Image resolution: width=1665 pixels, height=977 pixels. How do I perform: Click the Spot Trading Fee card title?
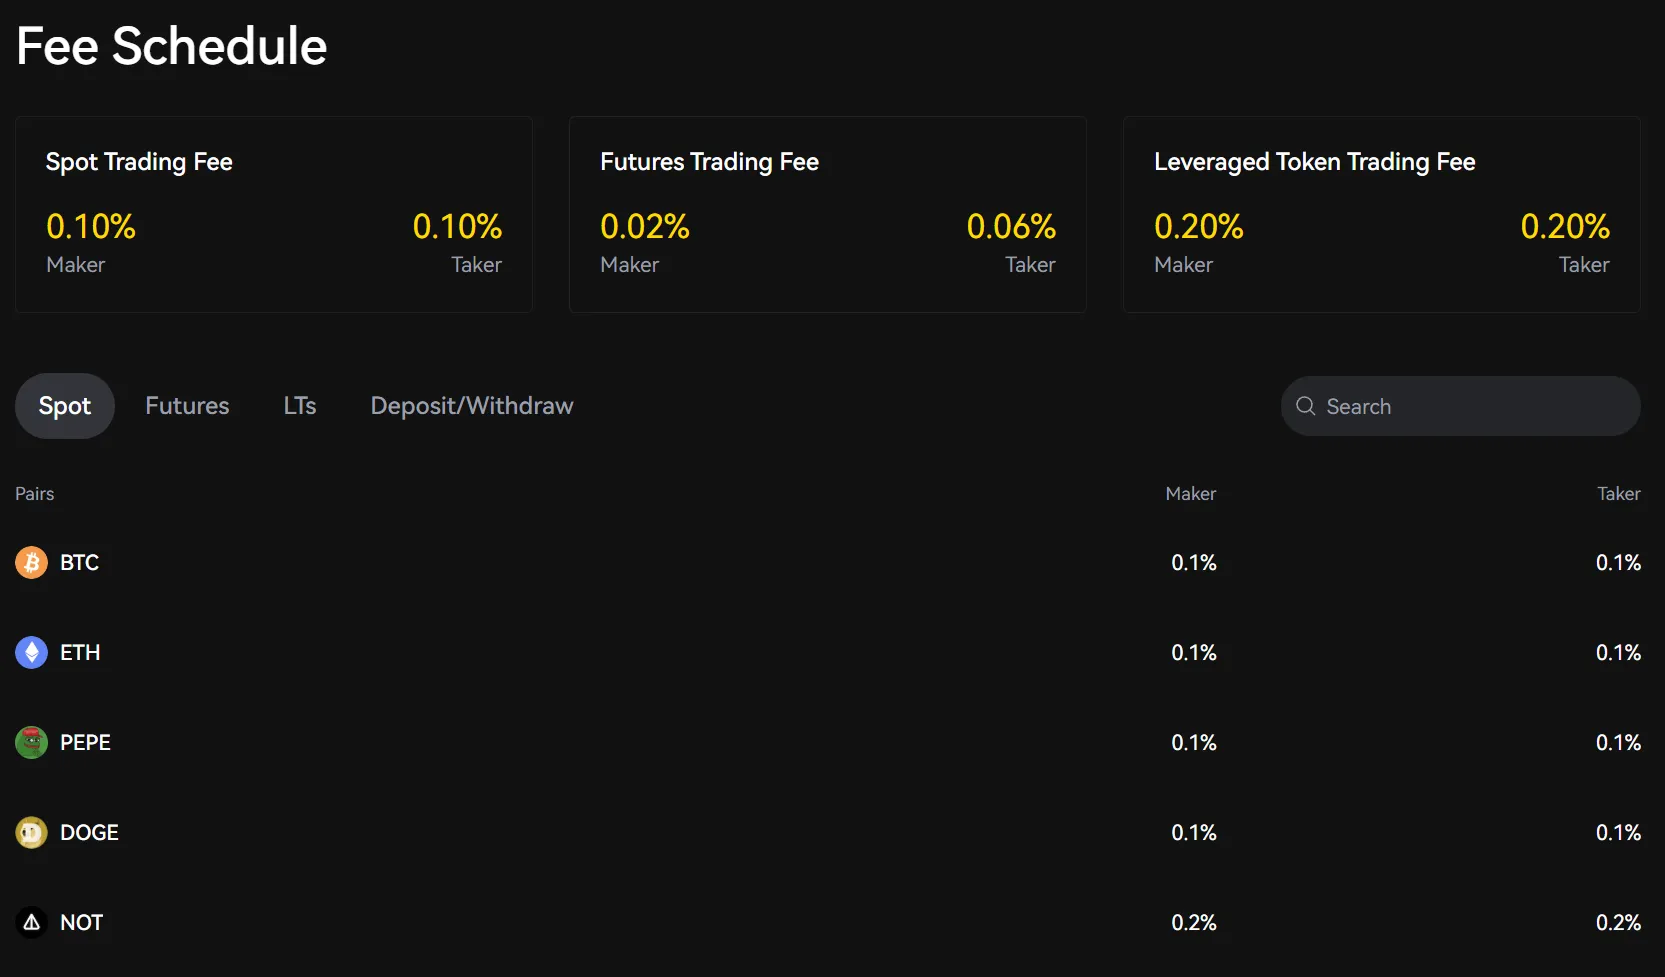point(139,162)
